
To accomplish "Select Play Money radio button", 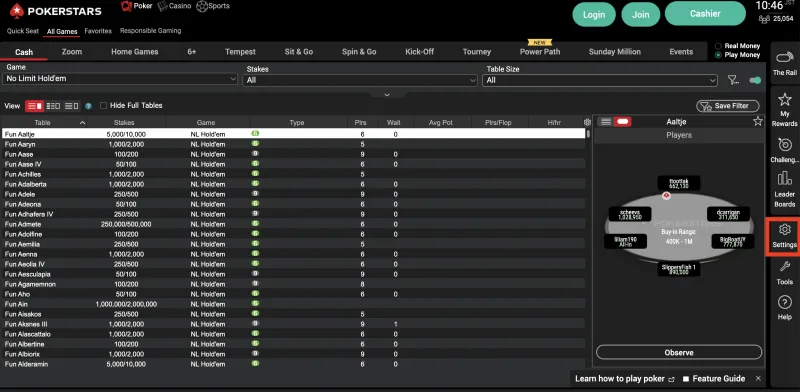I will pos(718,55).
